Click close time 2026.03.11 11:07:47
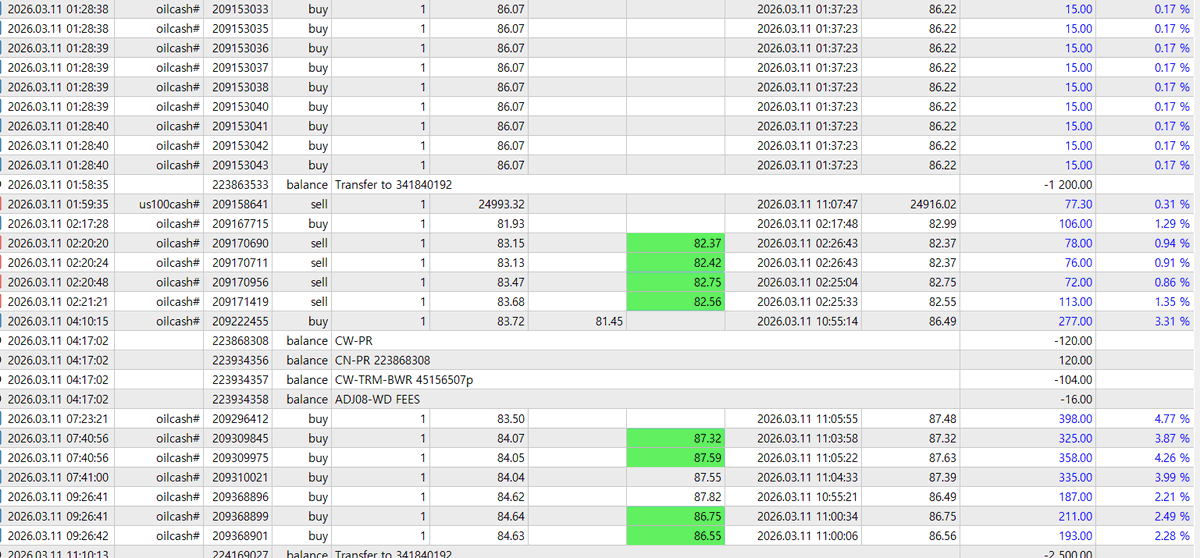1200x558 pixels. [x=808, y=204]
